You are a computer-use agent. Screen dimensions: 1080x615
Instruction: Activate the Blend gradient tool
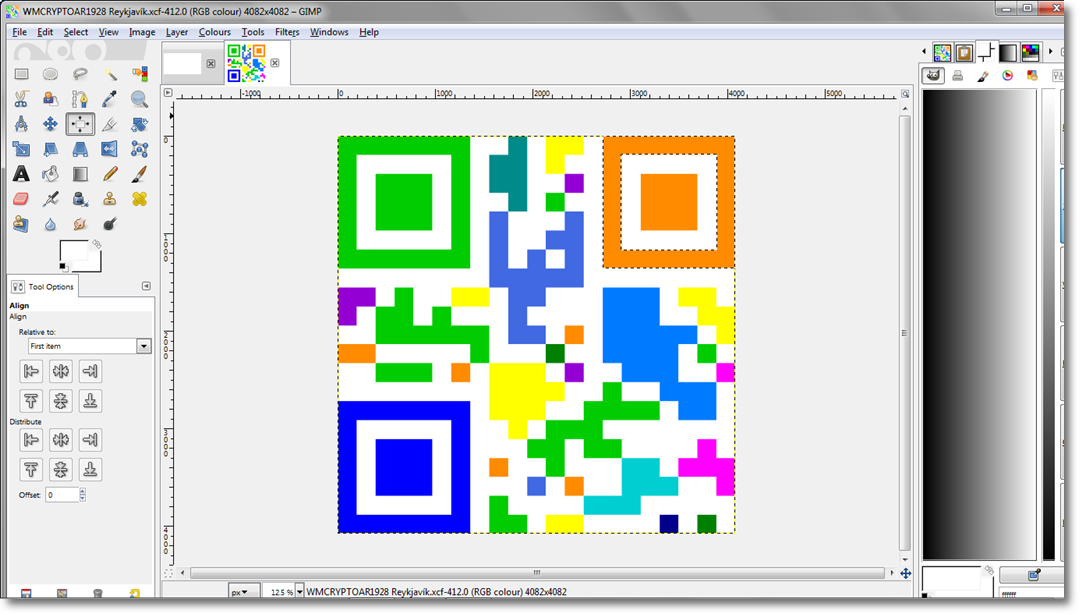(80, 174)
